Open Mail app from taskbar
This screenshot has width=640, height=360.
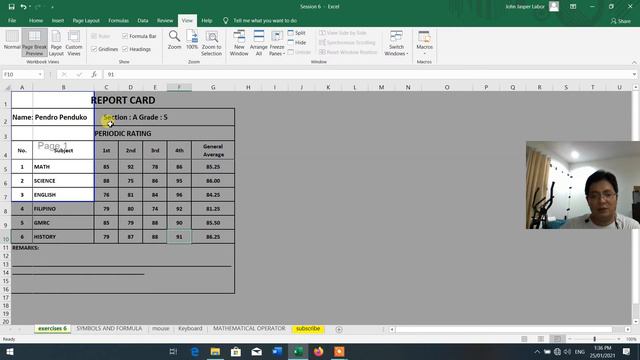tap(257, 351)
